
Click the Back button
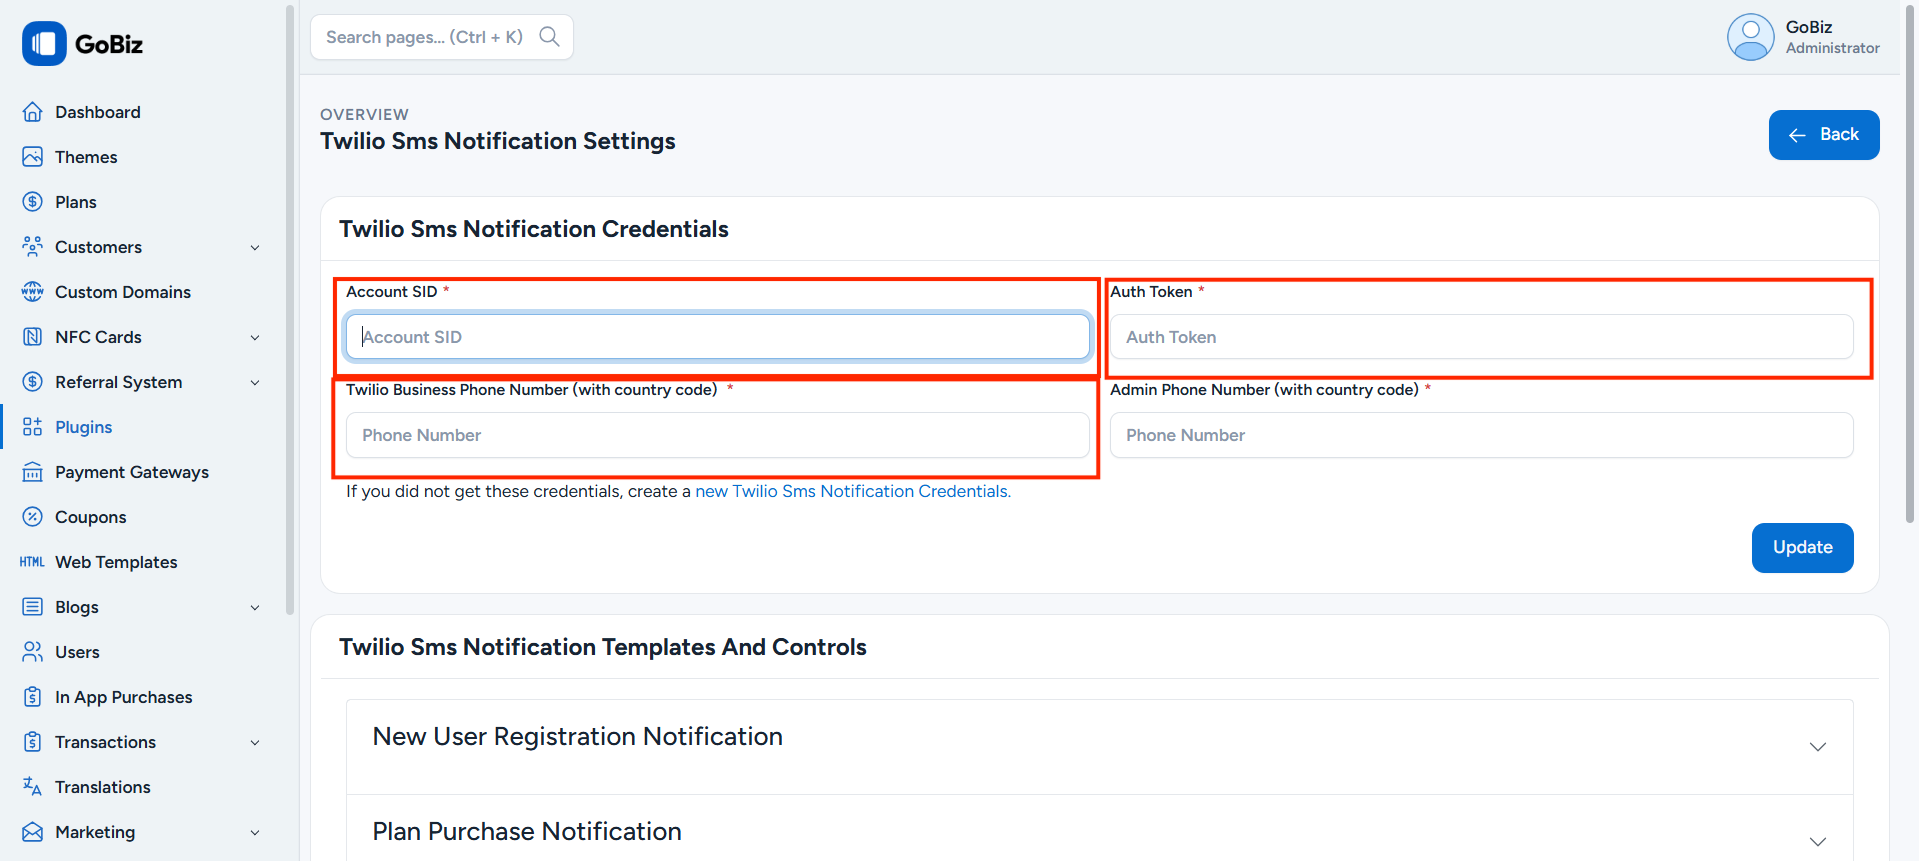[x=1823, y=135]
